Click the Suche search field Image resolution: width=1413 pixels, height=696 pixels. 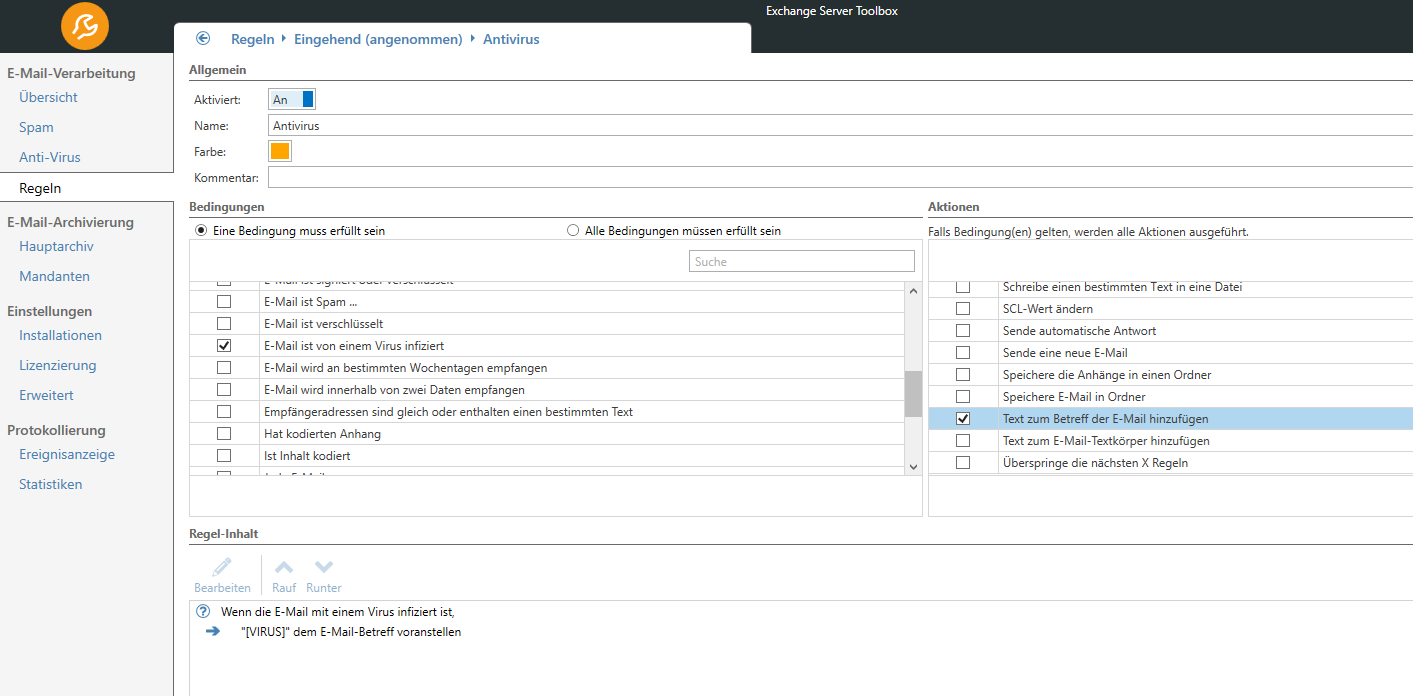coord(801,261)
